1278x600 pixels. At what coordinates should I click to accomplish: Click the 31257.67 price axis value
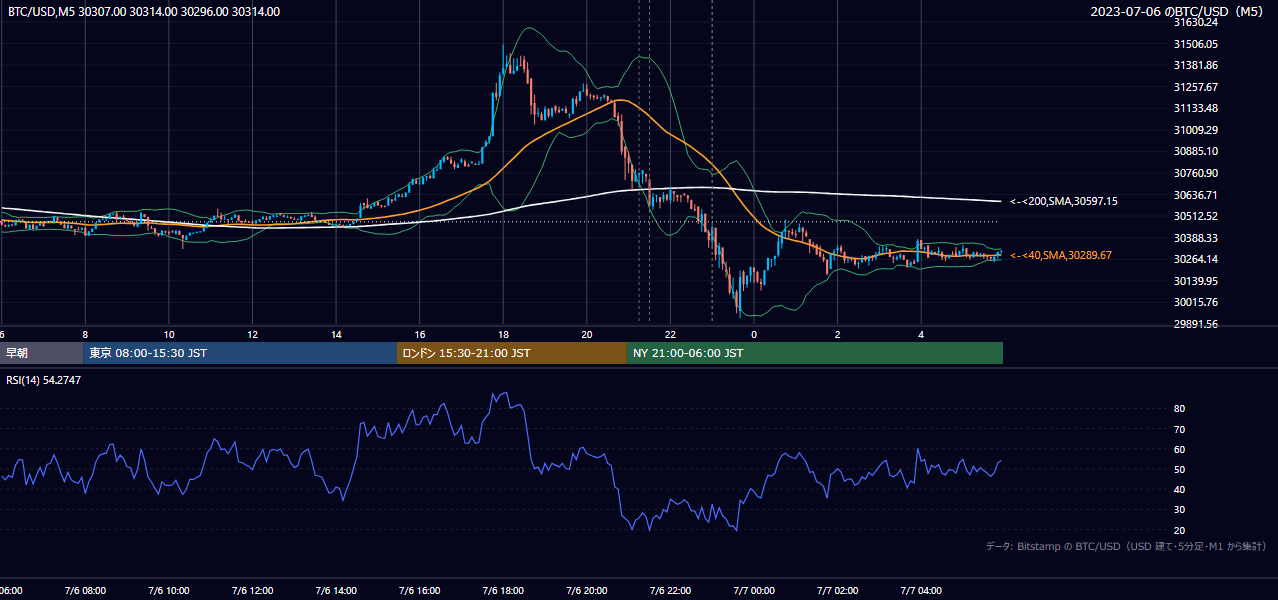coord(1195,87)
